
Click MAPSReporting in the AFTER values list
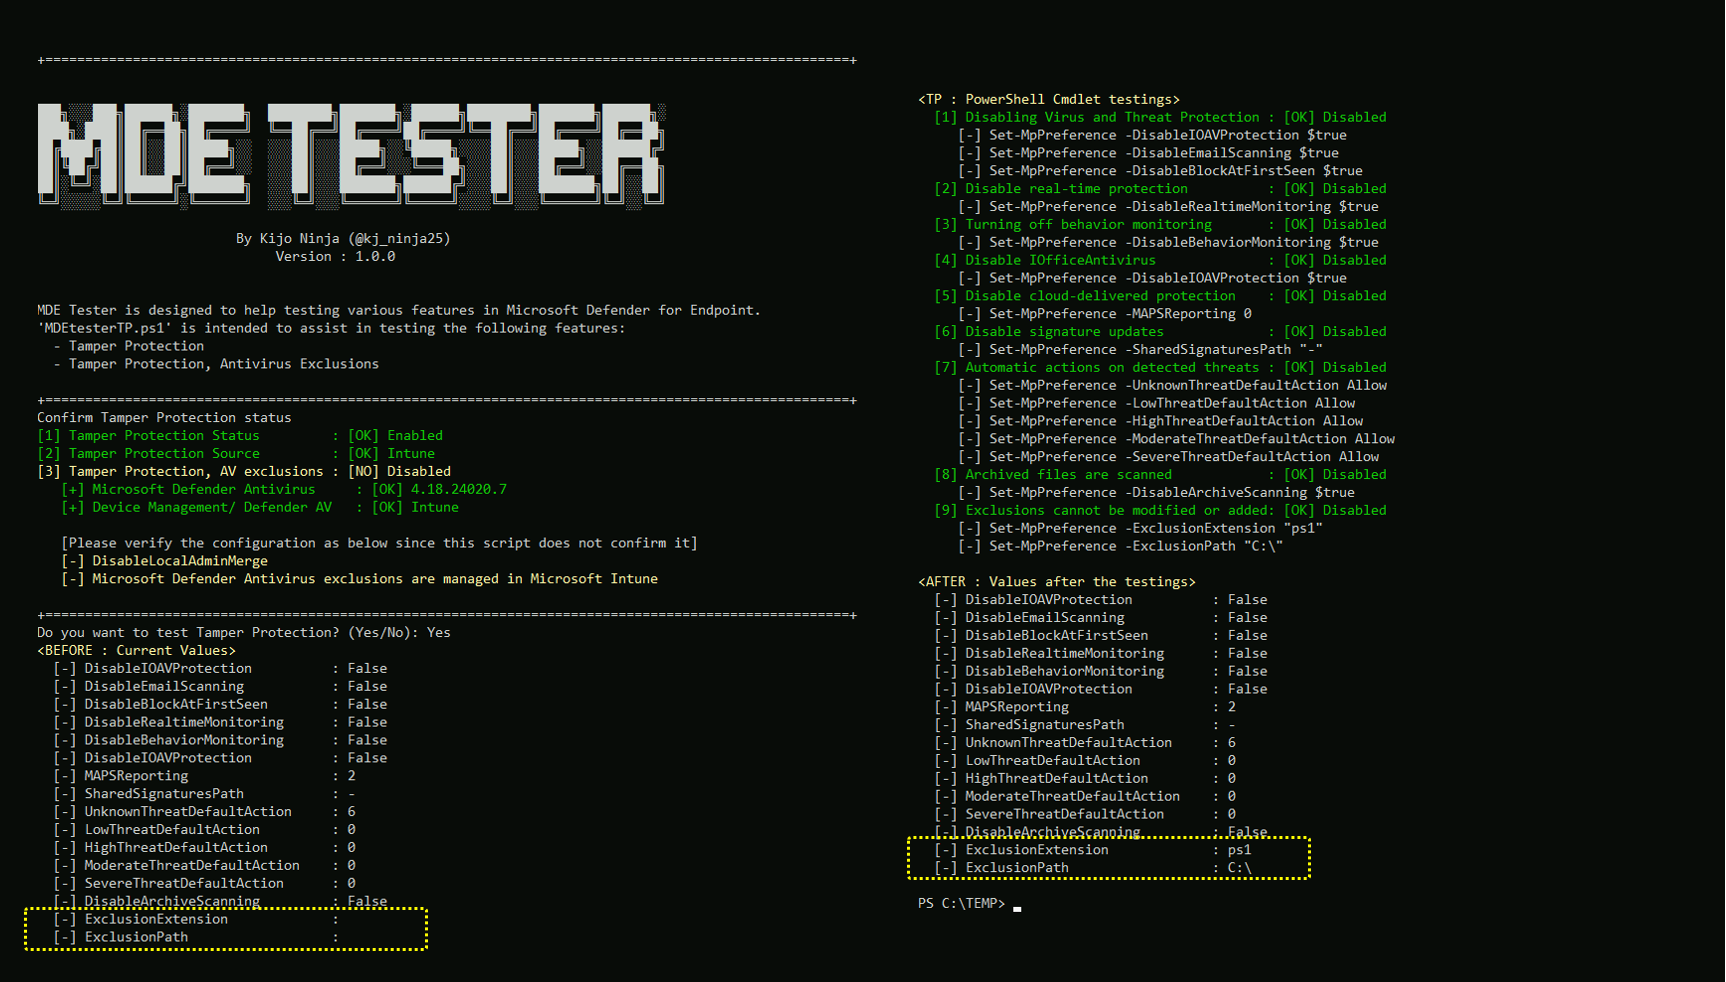[x=1085, y=708]
